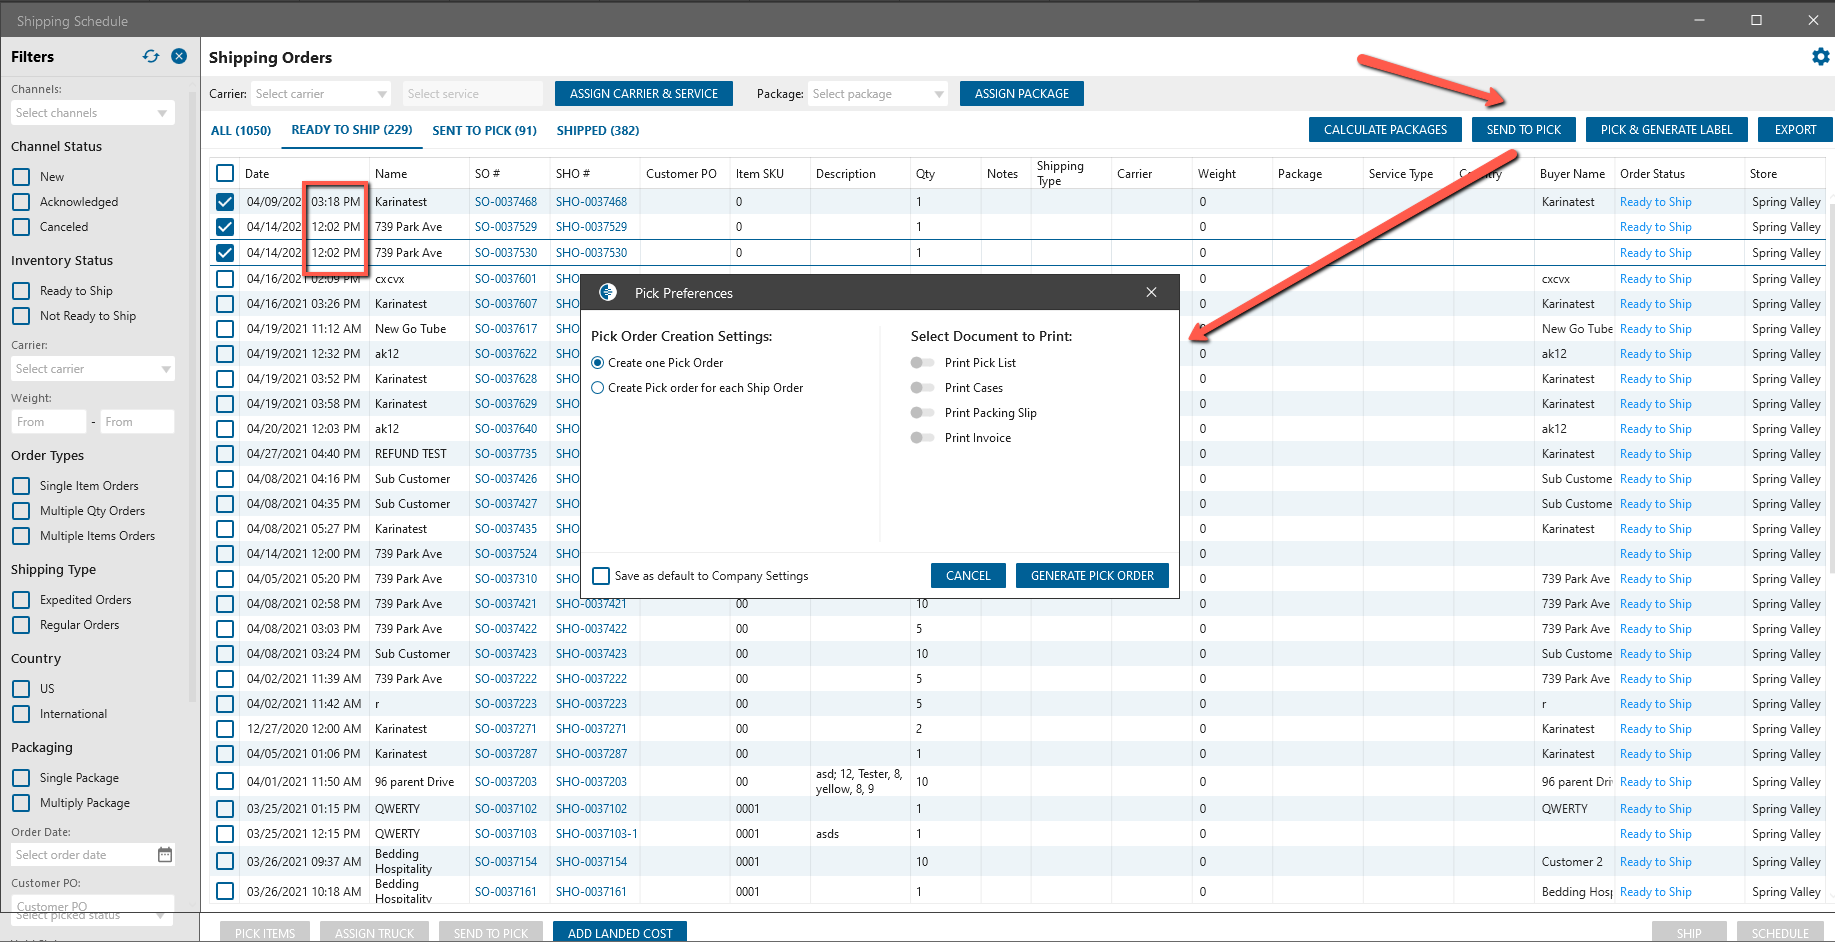This screenshot has height=942, width=1835.
Task: Click the bottom ASSIGN TRUCK button
Action: (374, 933)
